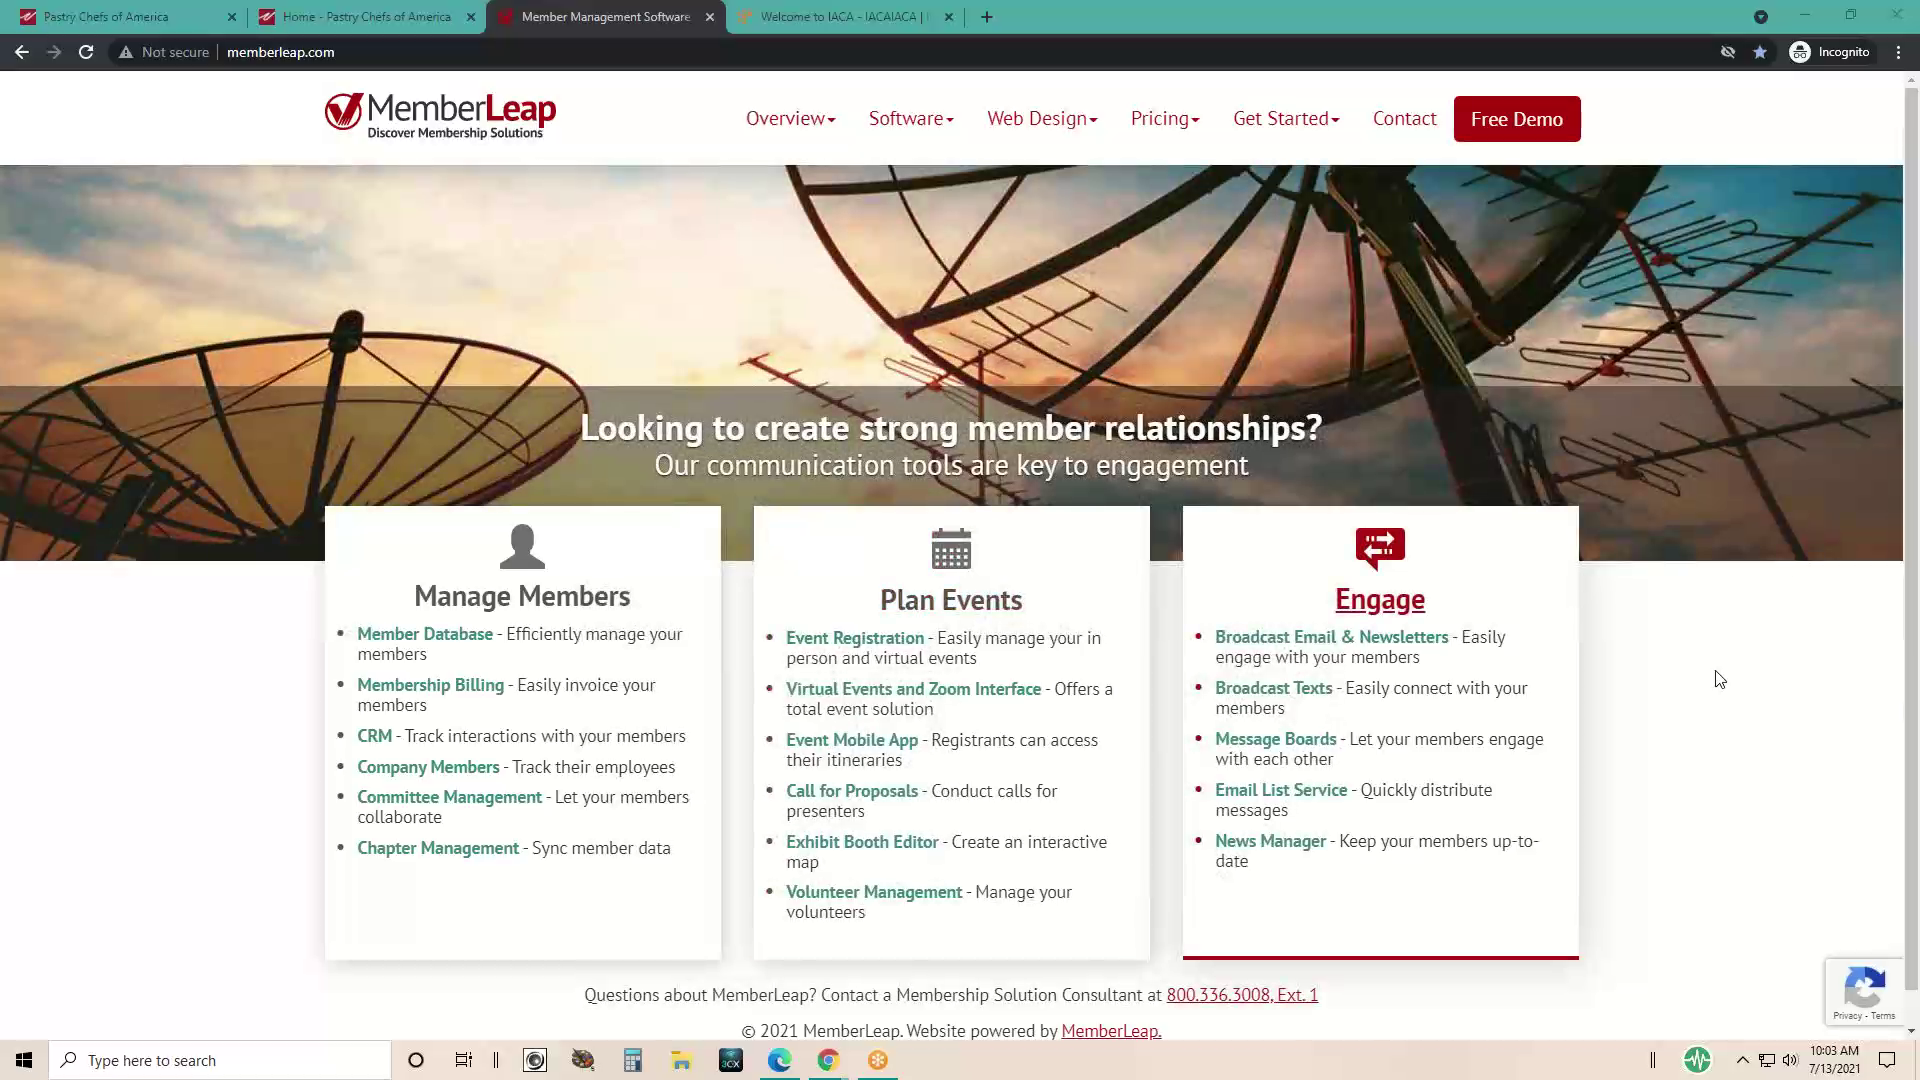1920x1080 pixels.
Task: Close the Member Management Software tab
Action: coord(710,17)
